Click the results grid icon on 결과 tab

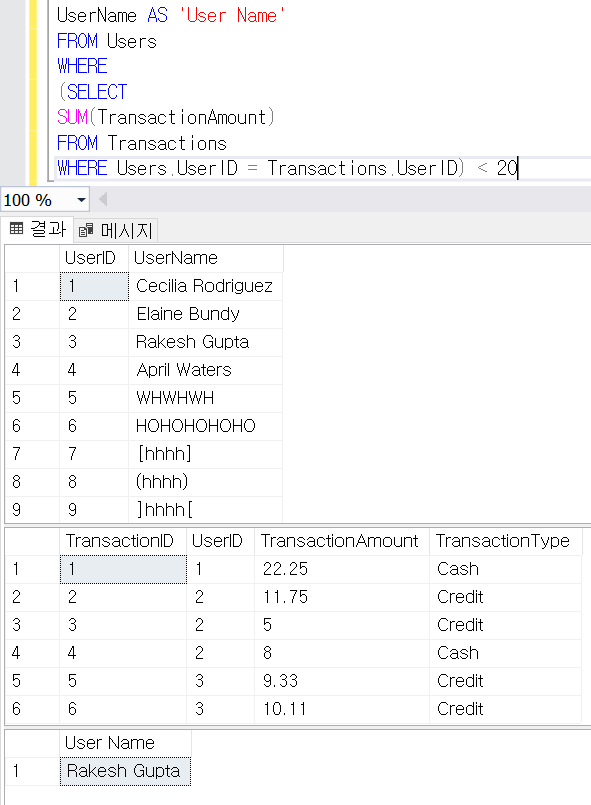16,228
